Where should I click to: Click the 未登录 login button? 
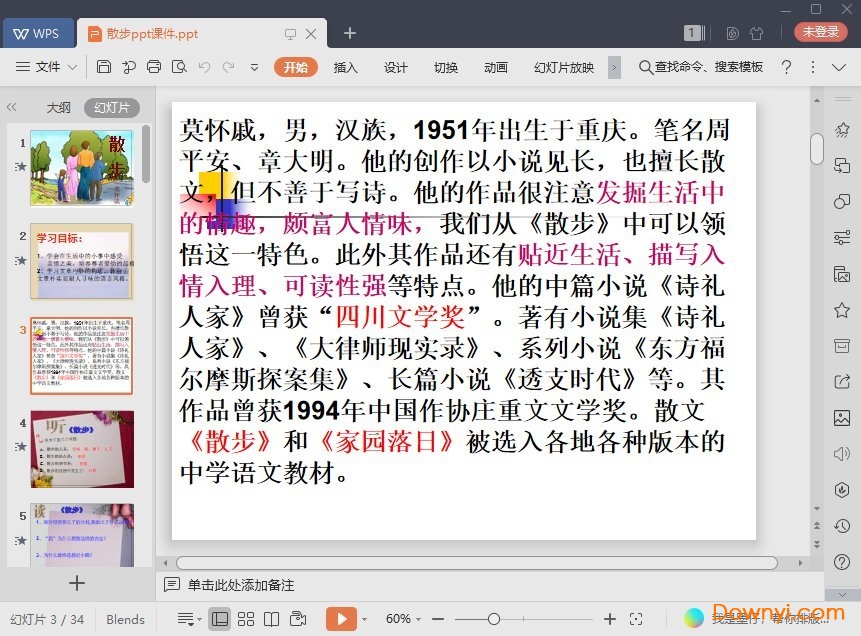pos(820,32)
